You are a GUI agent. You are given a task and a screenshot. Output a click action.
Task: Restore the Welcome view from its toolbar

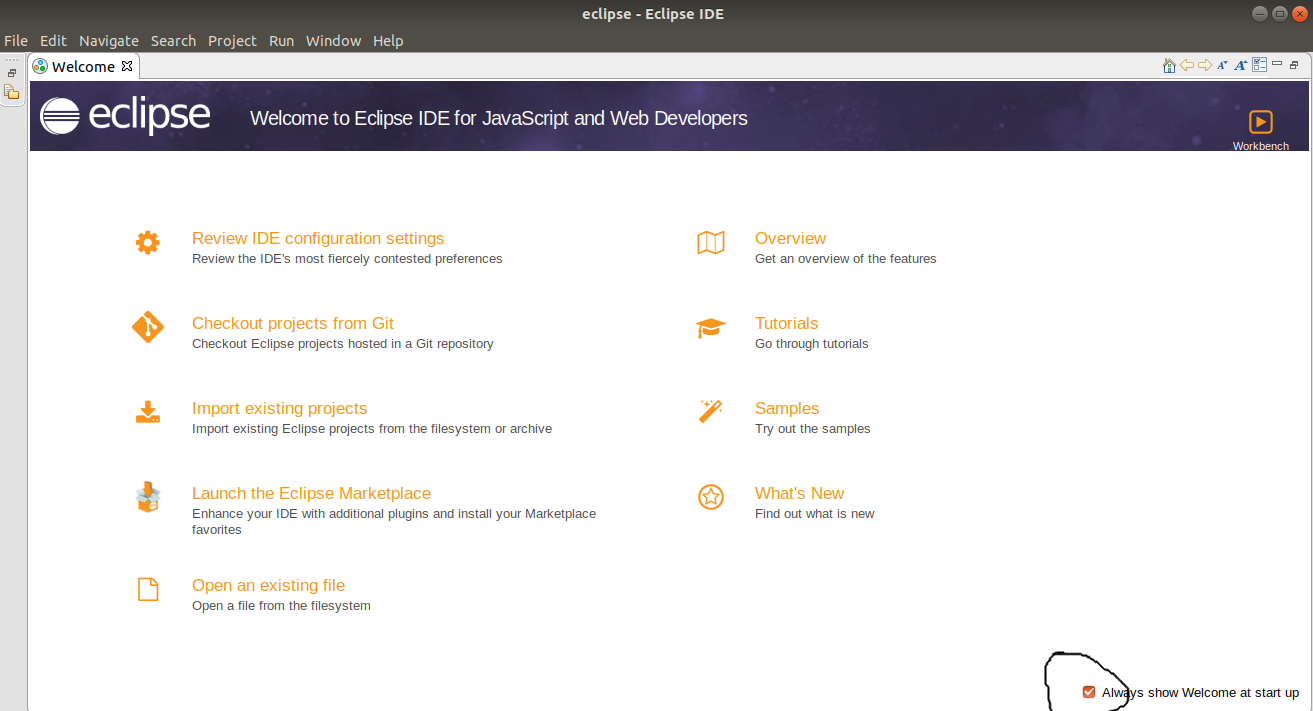coord(1294,65)
